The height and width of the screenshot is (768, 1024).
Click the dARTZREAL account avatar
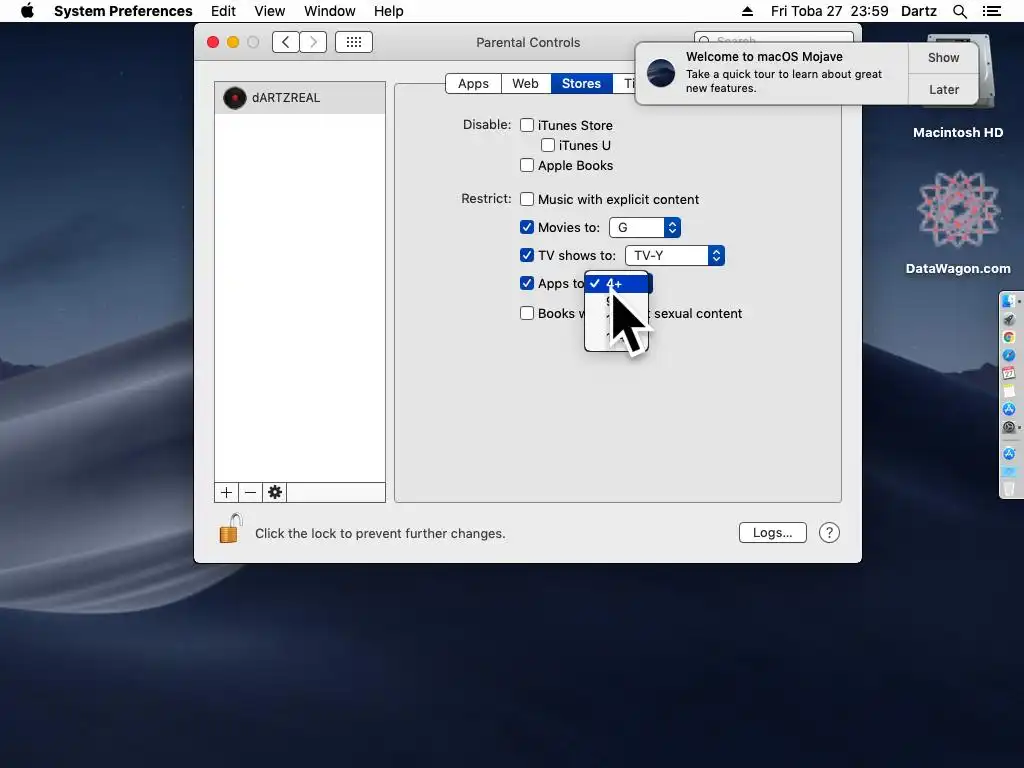(x=234, y=98)
